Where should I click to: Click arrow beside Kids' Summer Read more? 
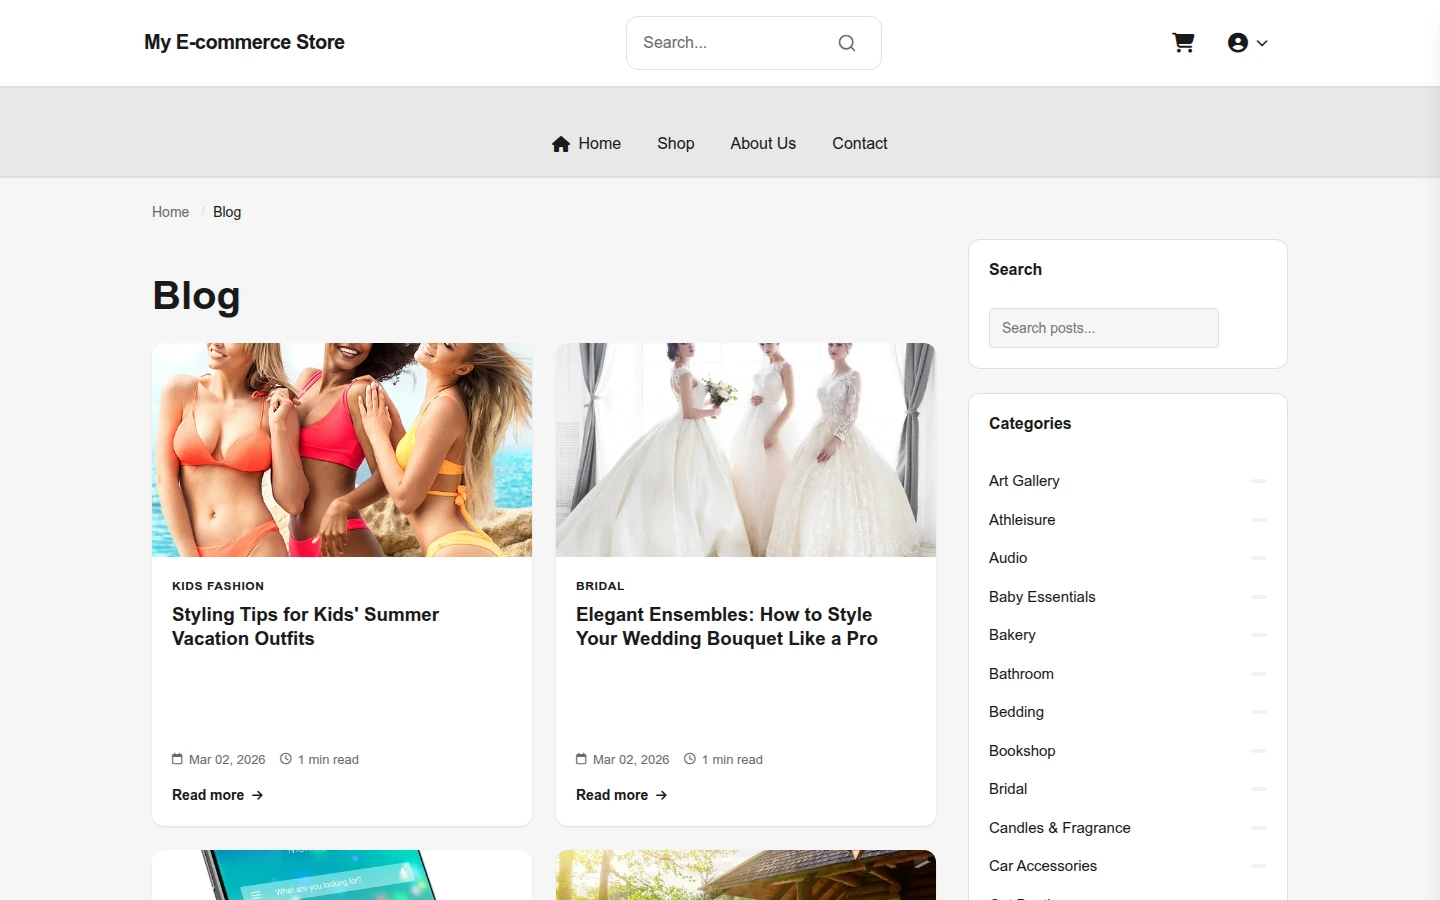[x=258, y=795]
